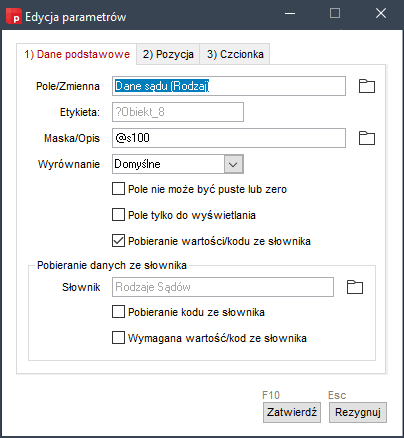This screenshot has height=438, width=404.
Task: Open folder icon next to Maska/Opis
Action: tap(367, 138)
